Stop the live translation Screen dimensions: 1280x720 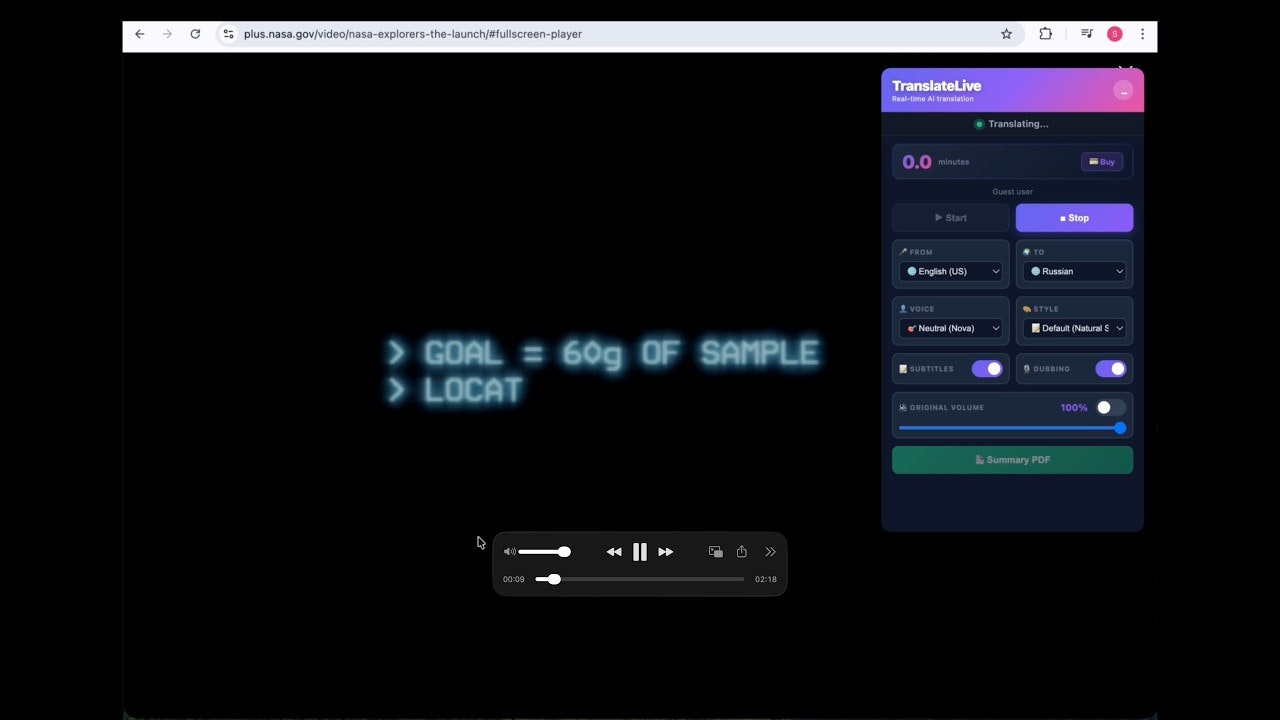(x=1075, y=218)
